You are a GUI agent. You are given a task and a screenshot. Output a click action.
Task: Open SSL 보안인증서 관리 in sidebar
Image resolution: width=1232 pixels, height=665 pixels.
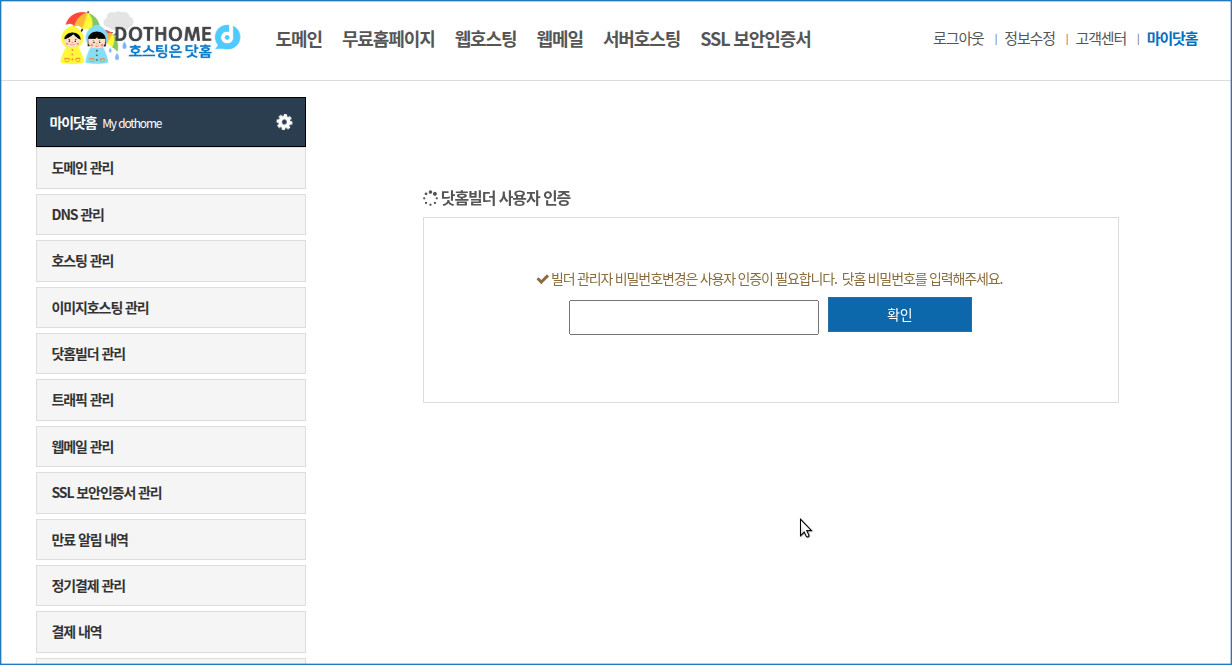tap(171, 493)
